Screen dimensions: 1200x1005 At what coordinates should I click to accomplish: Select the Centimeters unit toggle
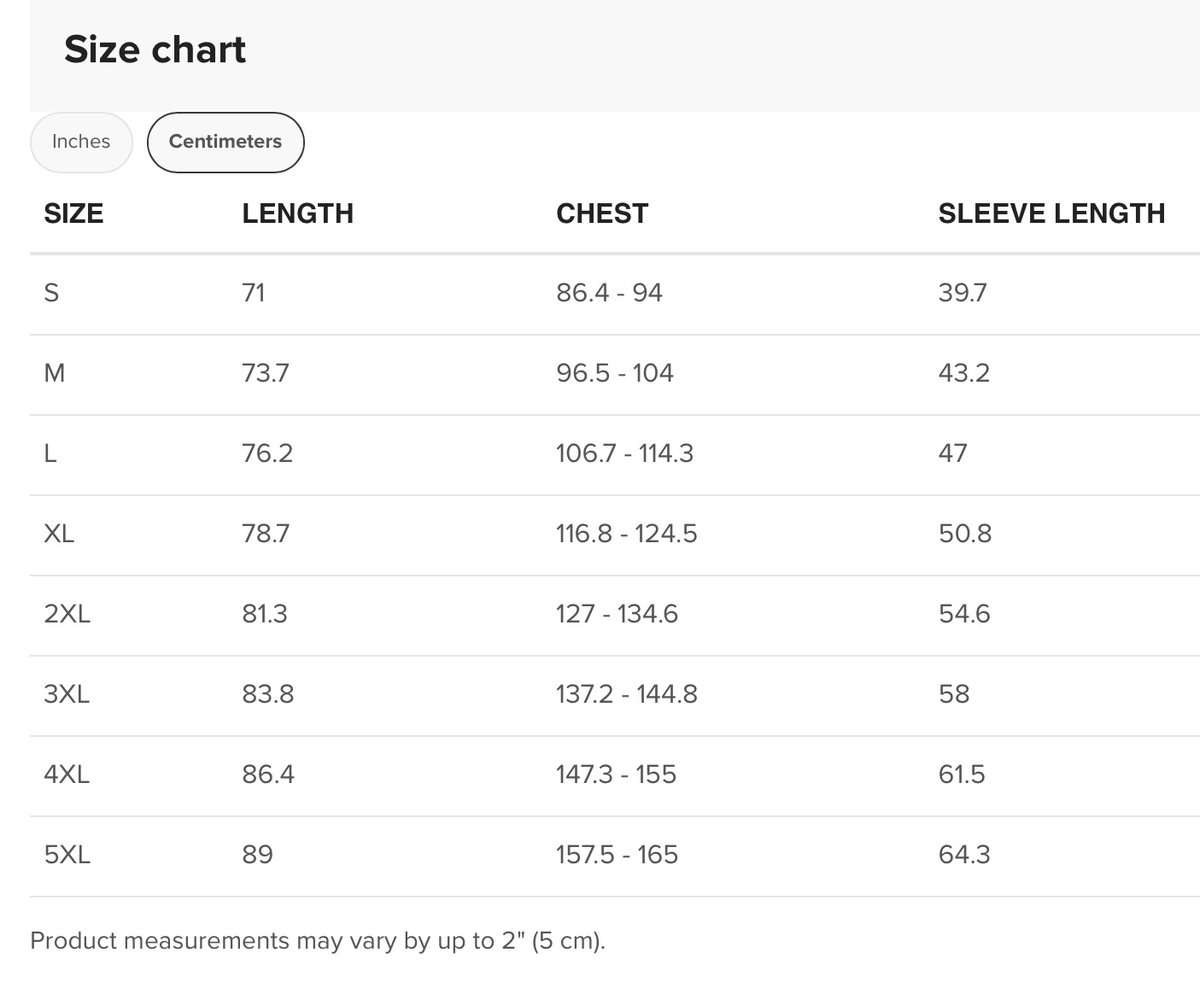pos(225,142)
